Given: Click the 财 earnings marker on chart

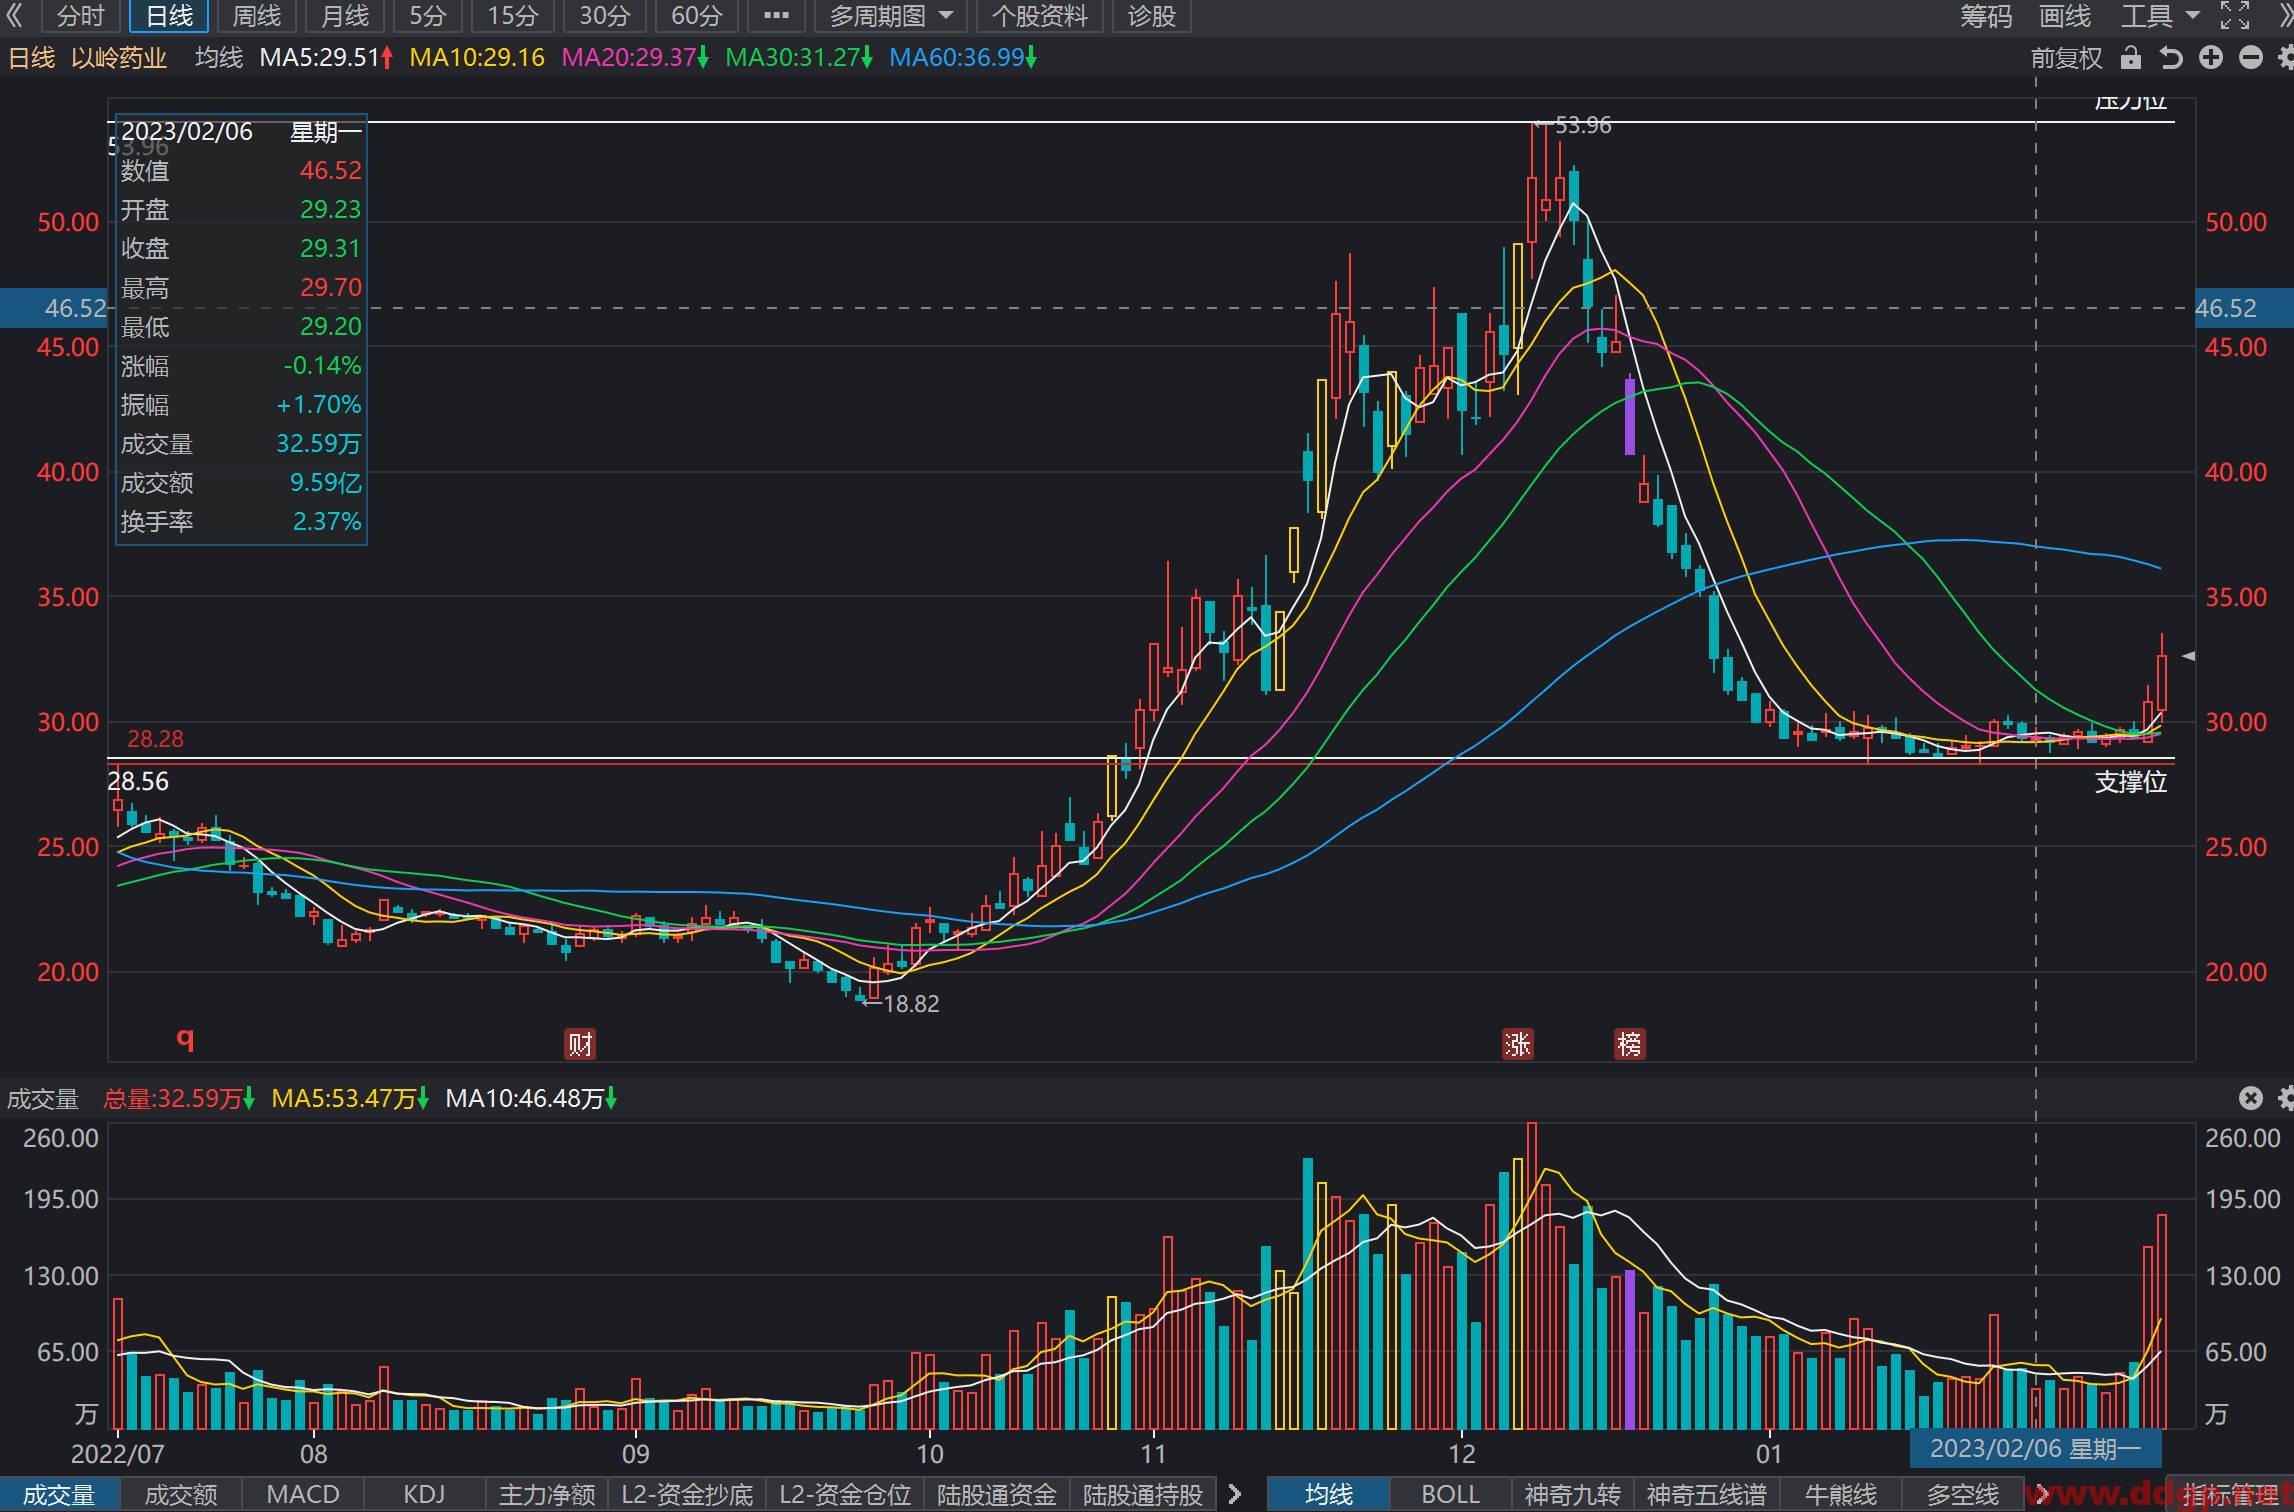Looking at the screenshot, I should [x=580, y=1044].
